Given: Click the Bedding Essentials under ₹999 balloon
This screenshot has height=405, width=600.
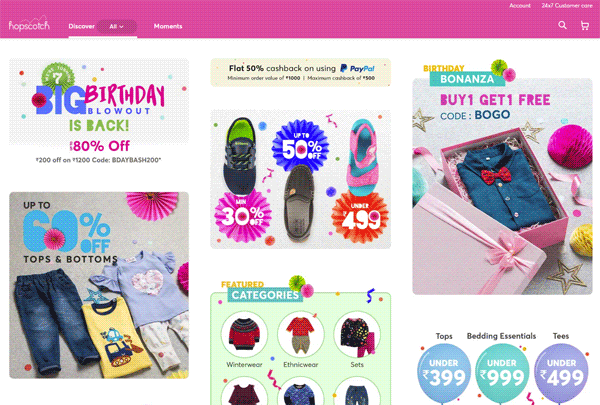Looking at the screenshot, I should (502, 373).
